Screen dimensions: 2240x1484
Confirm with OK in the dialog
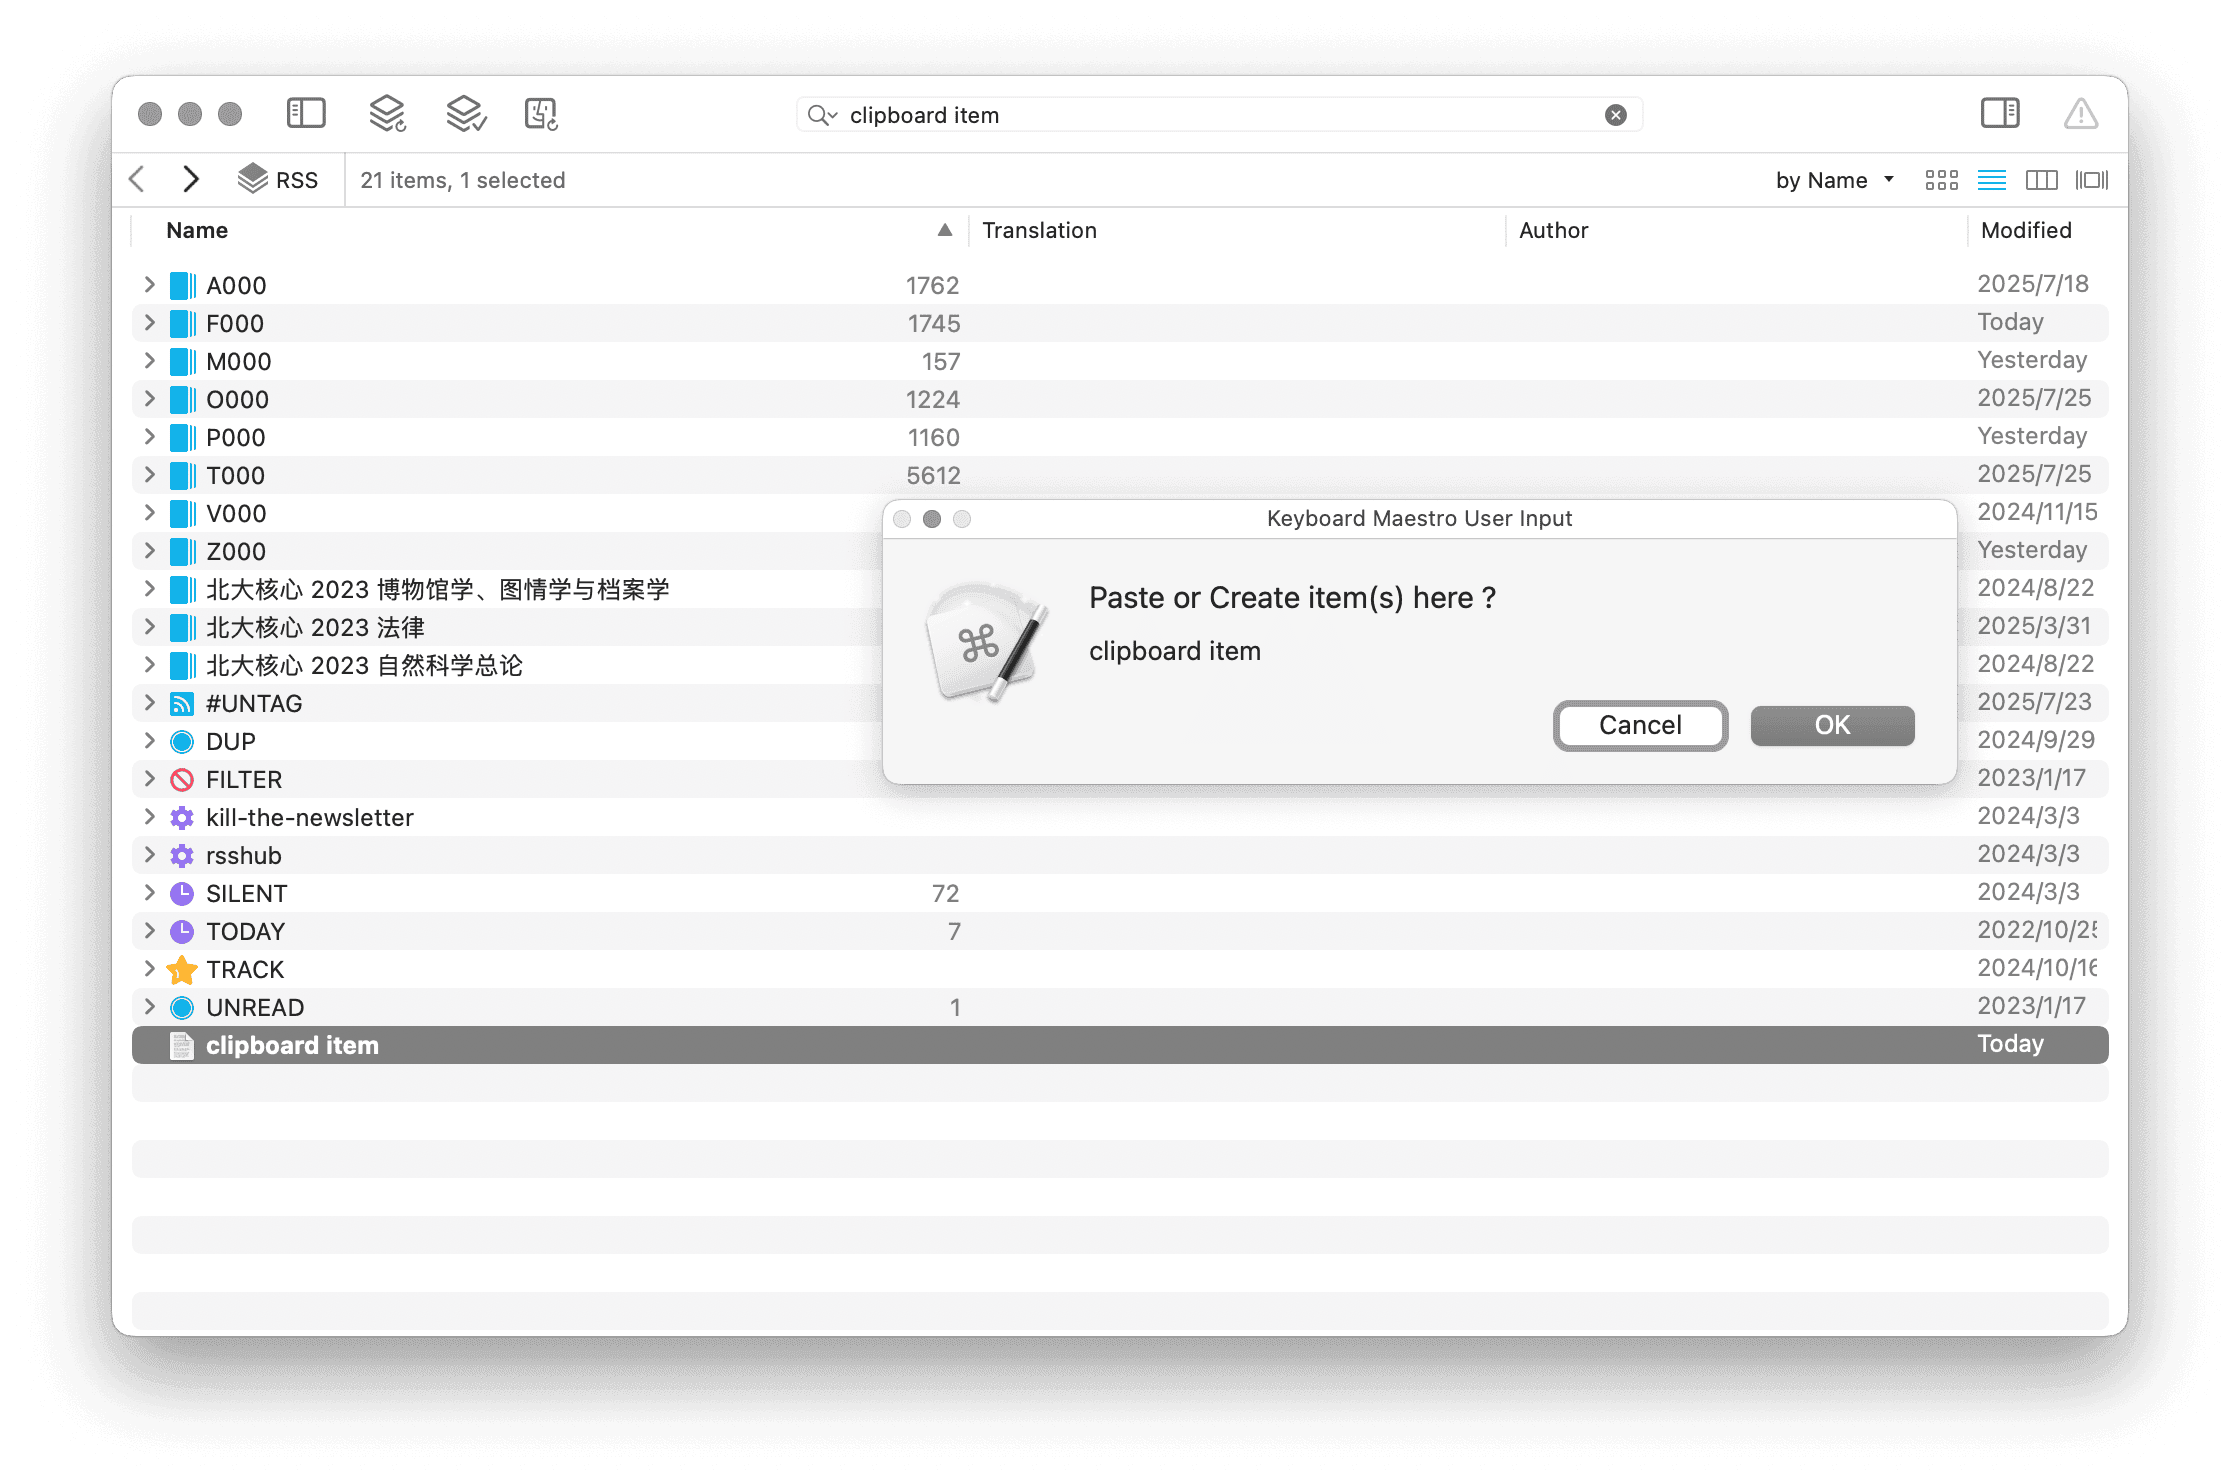point(1831,725)
